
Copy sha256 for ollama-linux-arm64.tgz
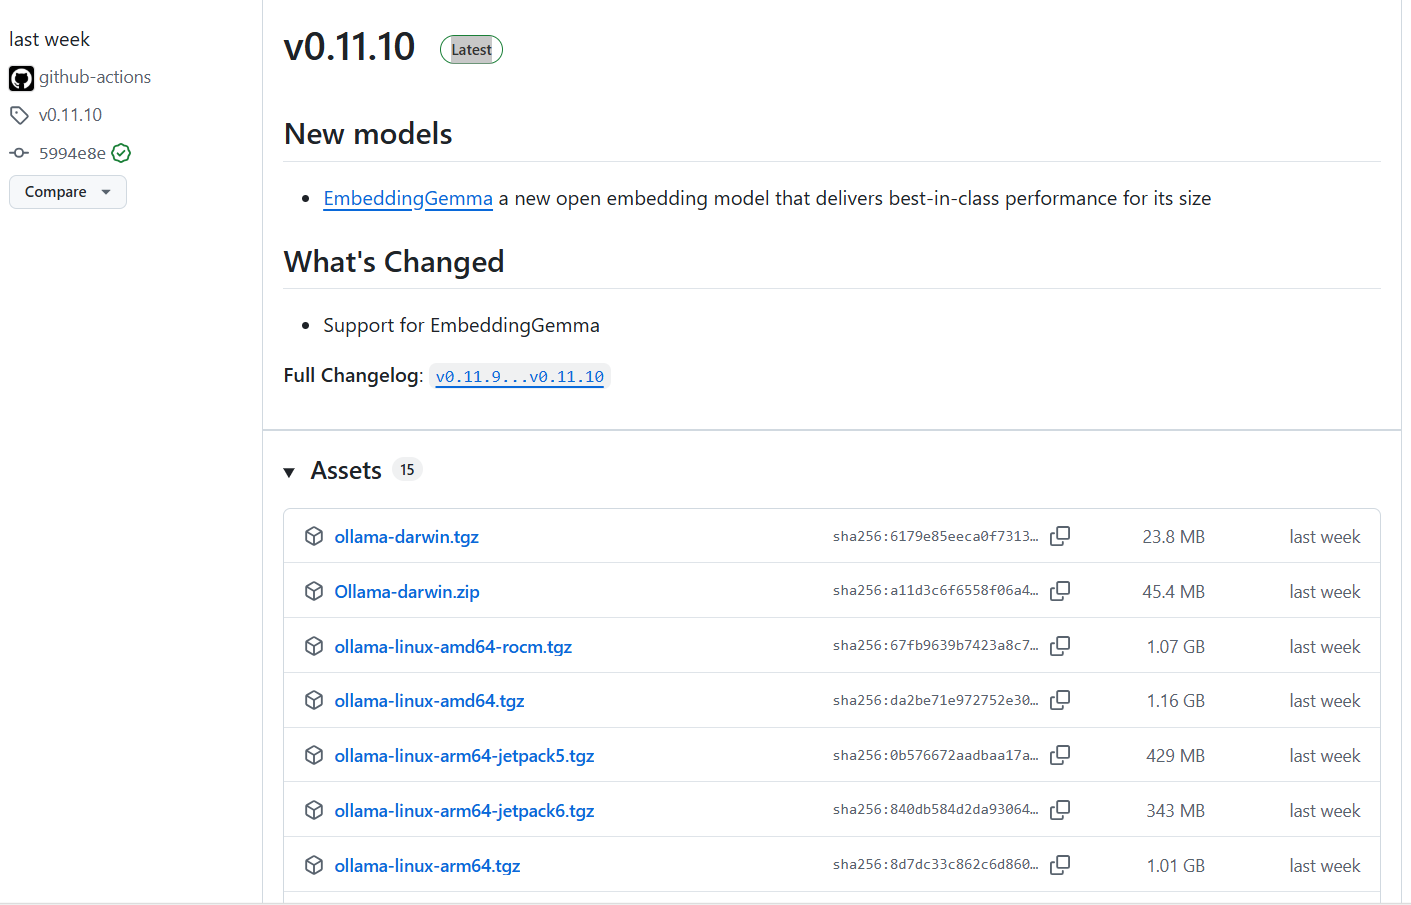pos(1060,865)
